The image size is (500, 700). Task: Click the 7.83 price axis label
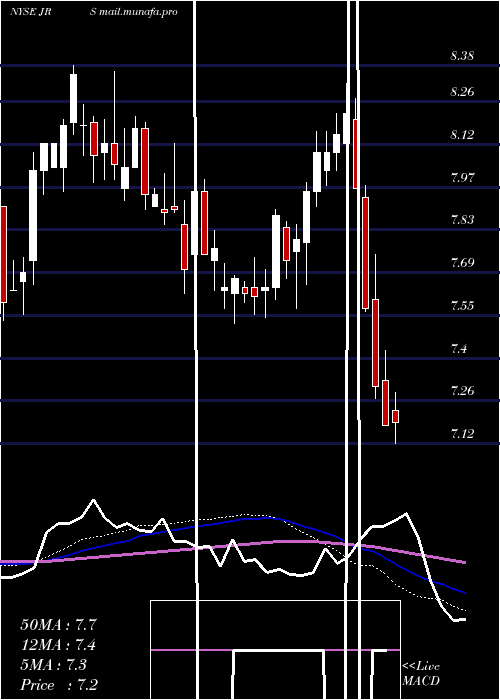click(462, 220)
